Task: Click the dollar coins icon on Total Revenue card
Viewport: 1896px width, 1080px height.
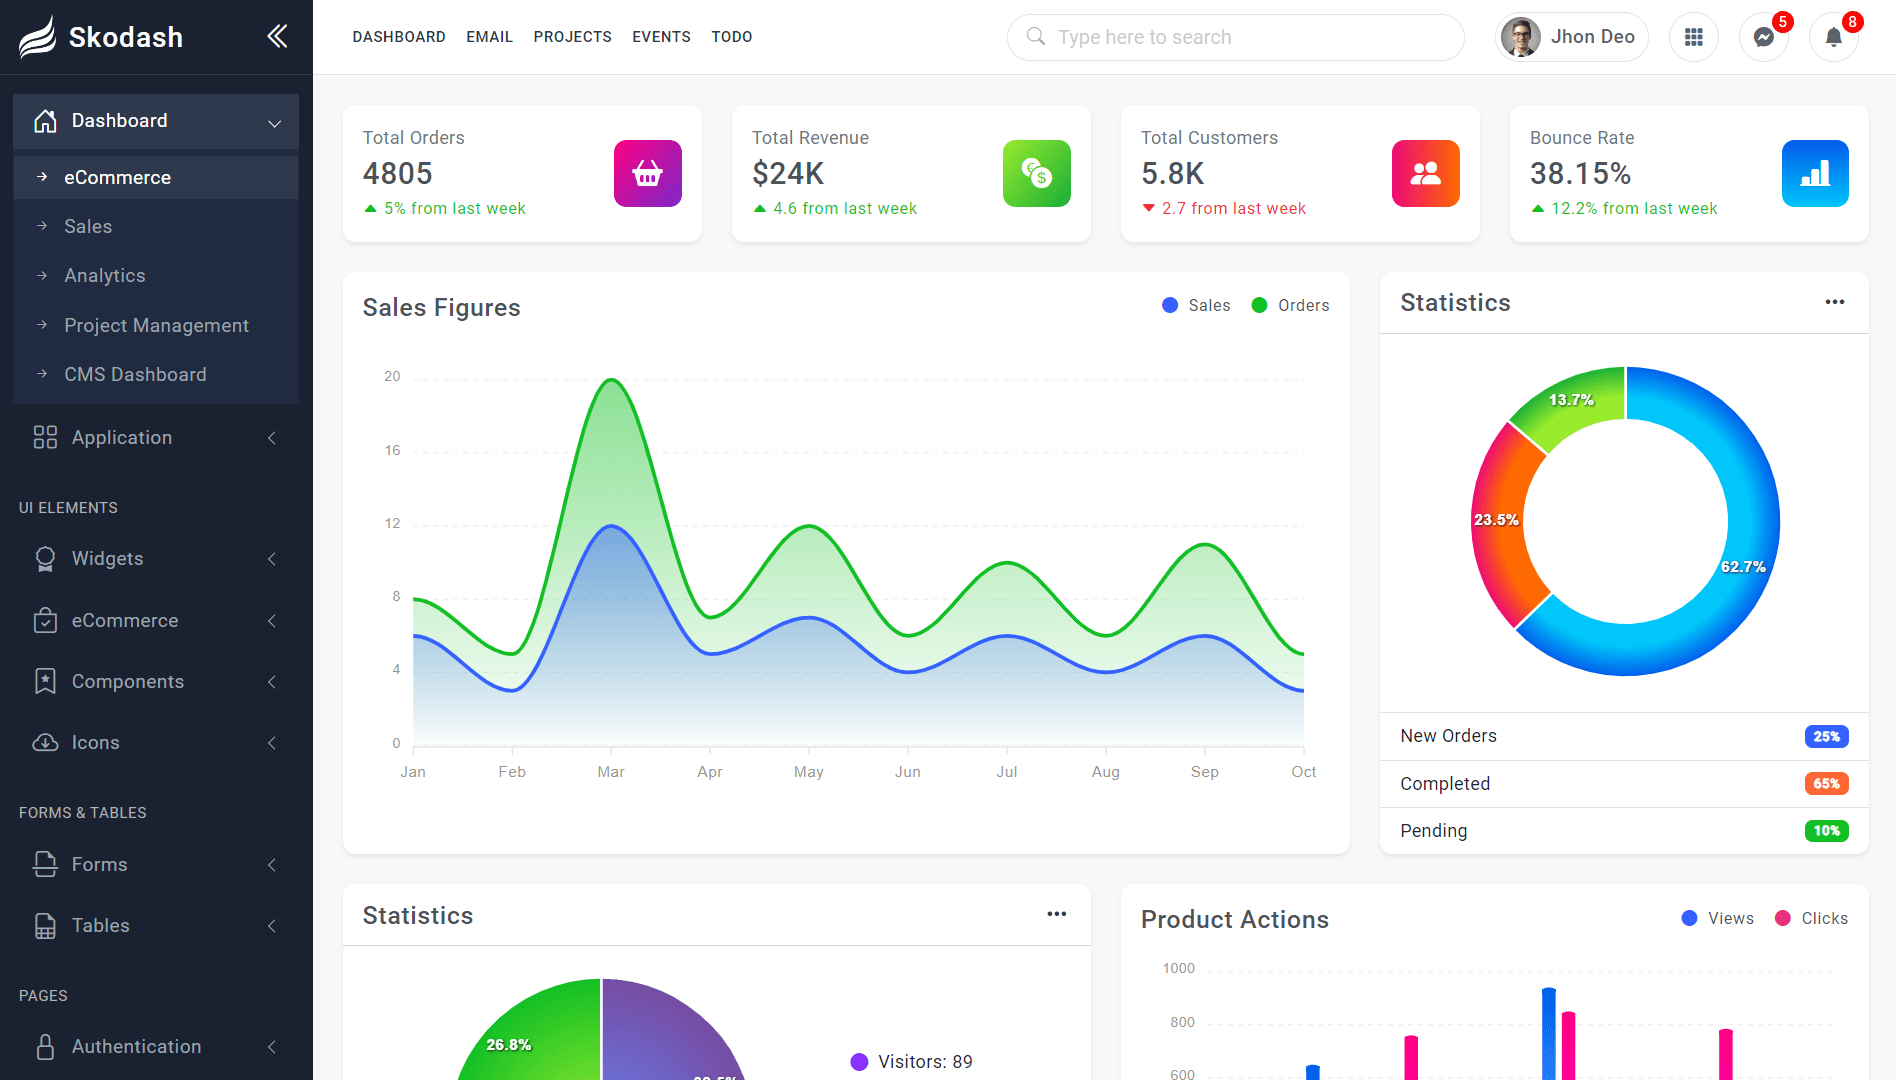Action: [x=1036, y=173]
